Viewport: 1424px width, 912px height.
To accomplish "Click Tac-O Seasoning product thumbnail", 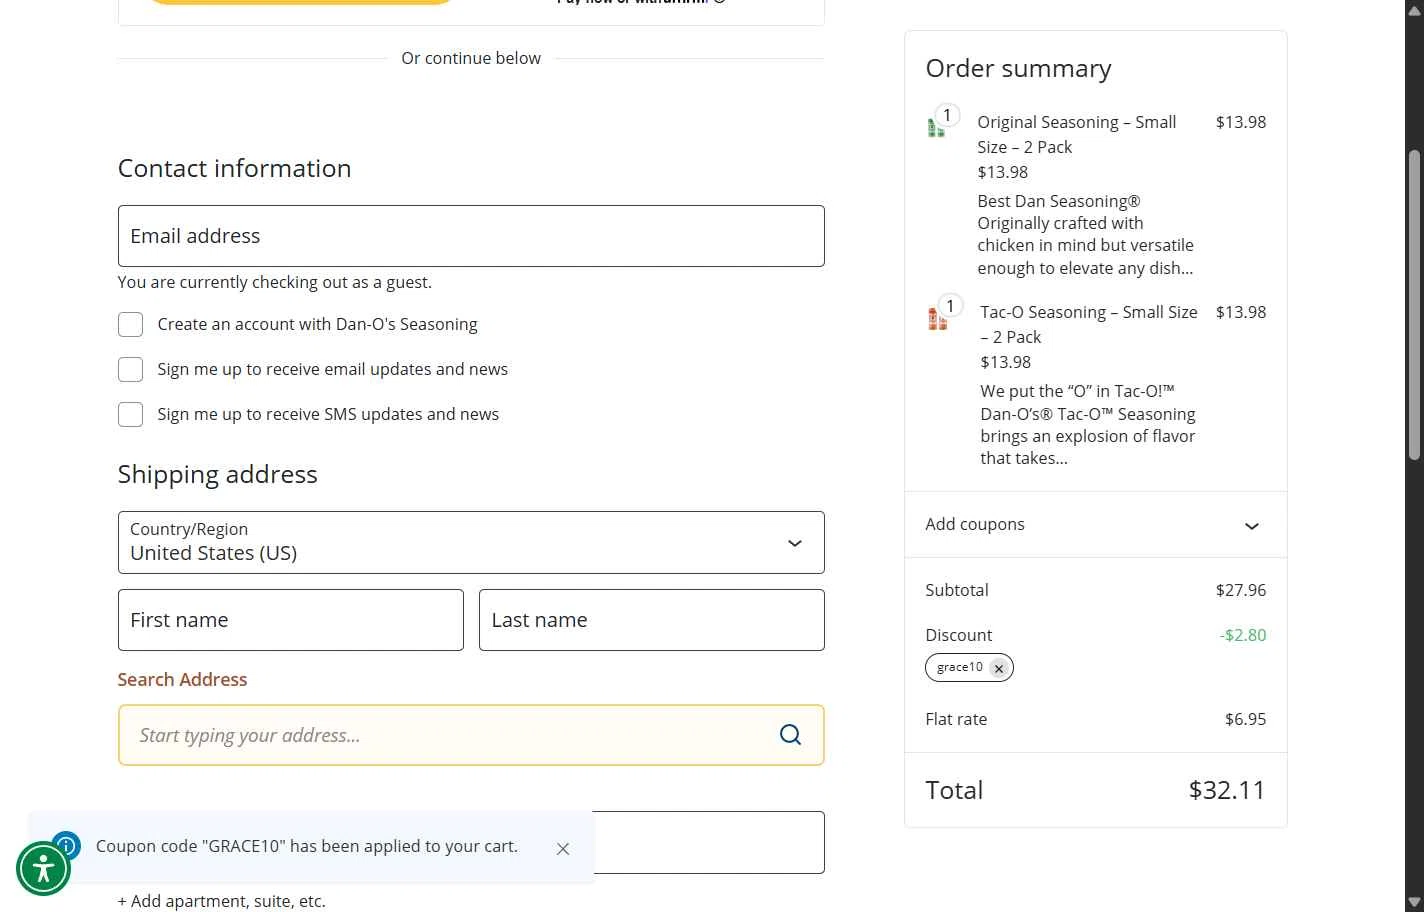I will pyautogui.click(x=938, y=318).
